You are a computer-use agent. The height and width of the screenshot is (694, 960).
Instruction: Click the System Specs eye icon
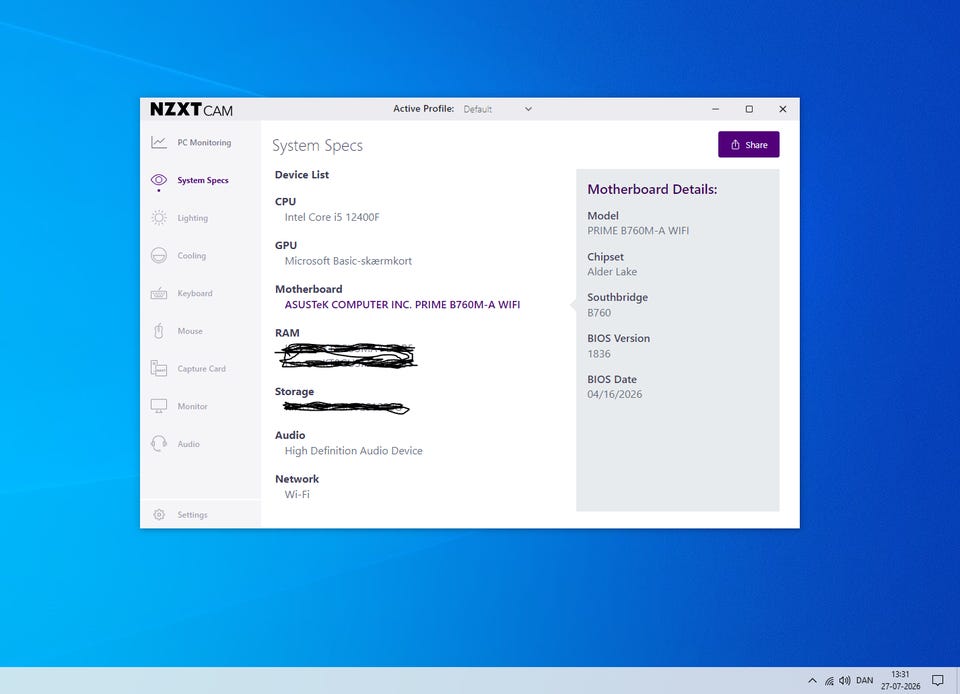click(159, 180)
